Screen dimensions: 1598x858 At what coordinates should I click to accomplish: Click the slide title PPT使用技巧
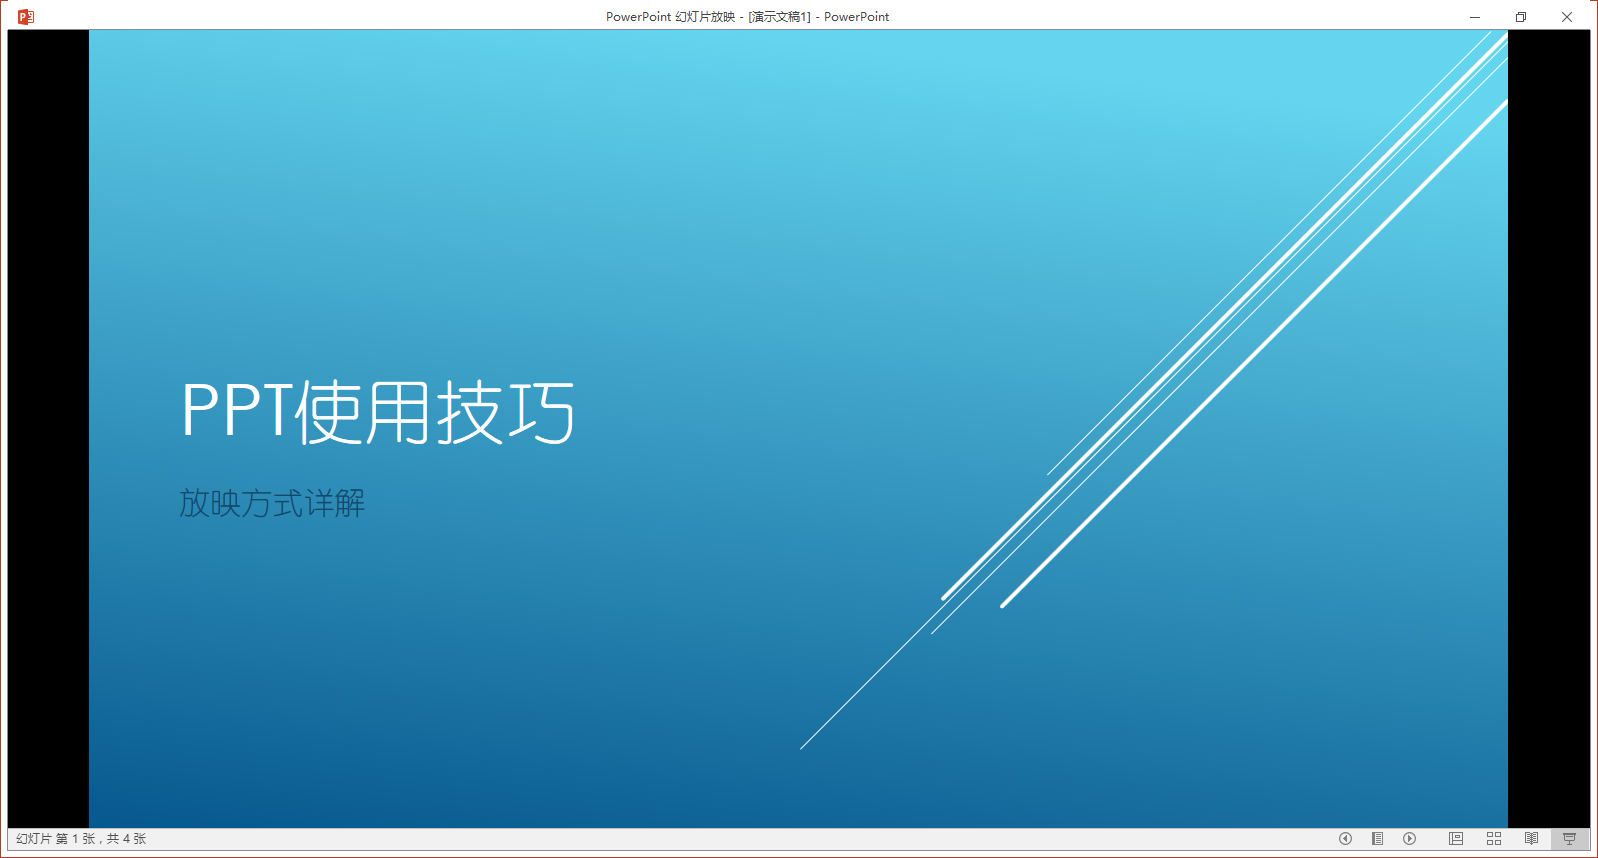(378, 412)
